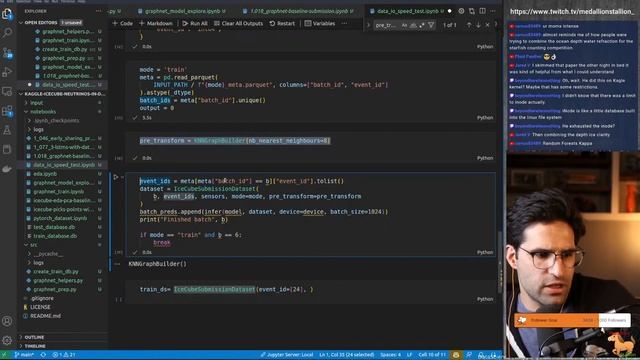Open Source Control view in activity bar
This screenshot has height=360, width=640.
(x=7, y=53)
